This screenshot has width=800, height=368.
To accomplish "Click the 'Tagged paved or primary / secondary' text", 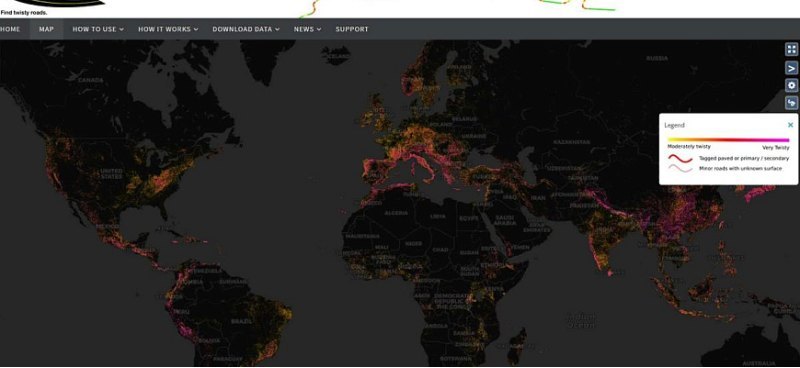I will [743, 159].
